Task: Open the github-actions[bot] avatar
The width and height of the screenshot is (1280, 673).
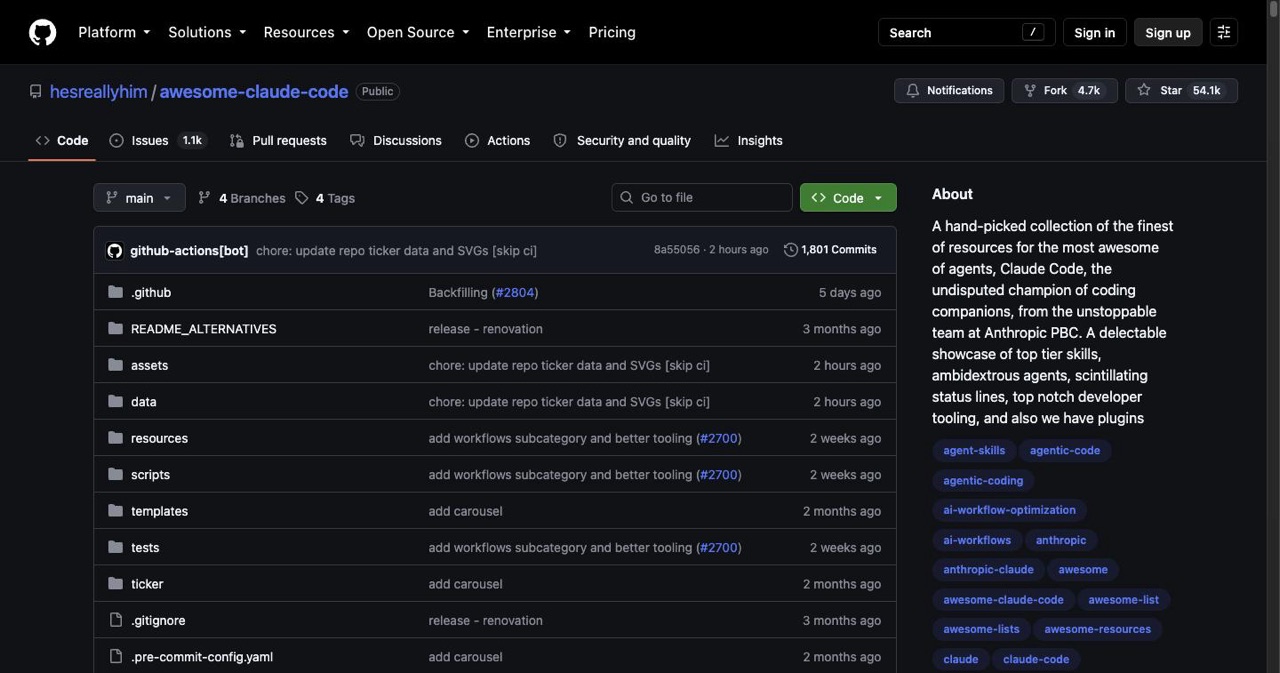Action: point(115,250)
